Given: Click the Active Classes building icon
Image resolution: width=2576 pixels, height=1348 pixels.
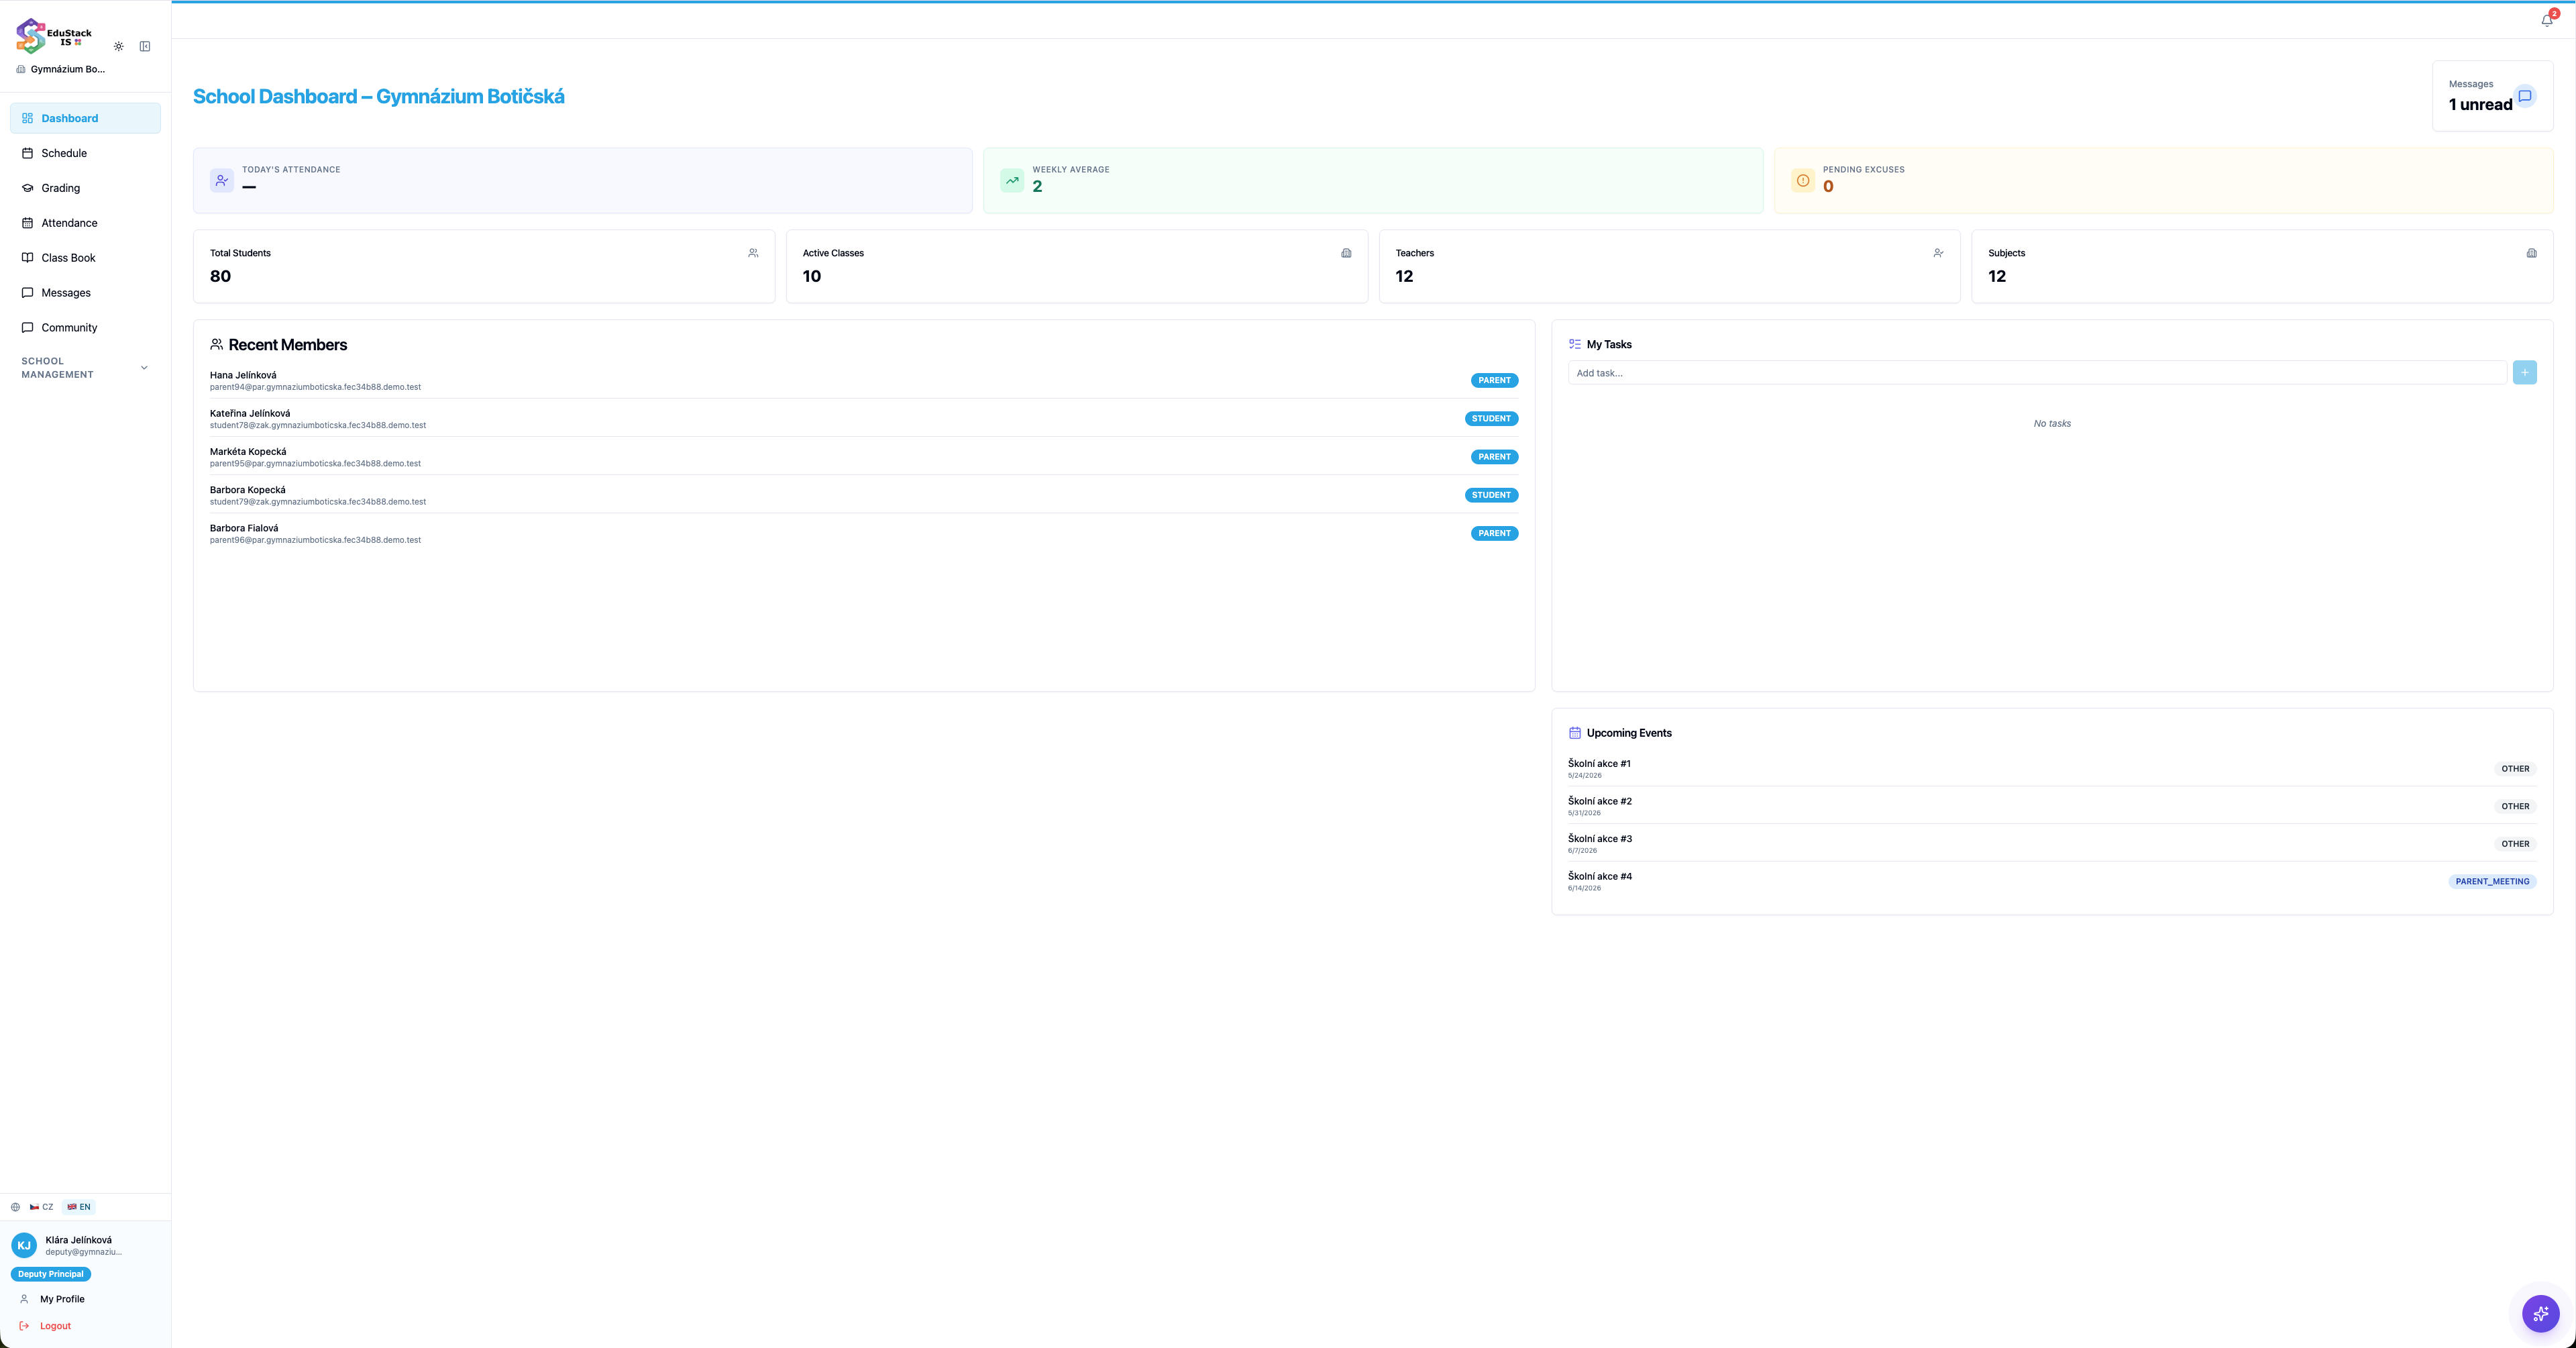Looking at the screenshot, I should click(1346, 253).
